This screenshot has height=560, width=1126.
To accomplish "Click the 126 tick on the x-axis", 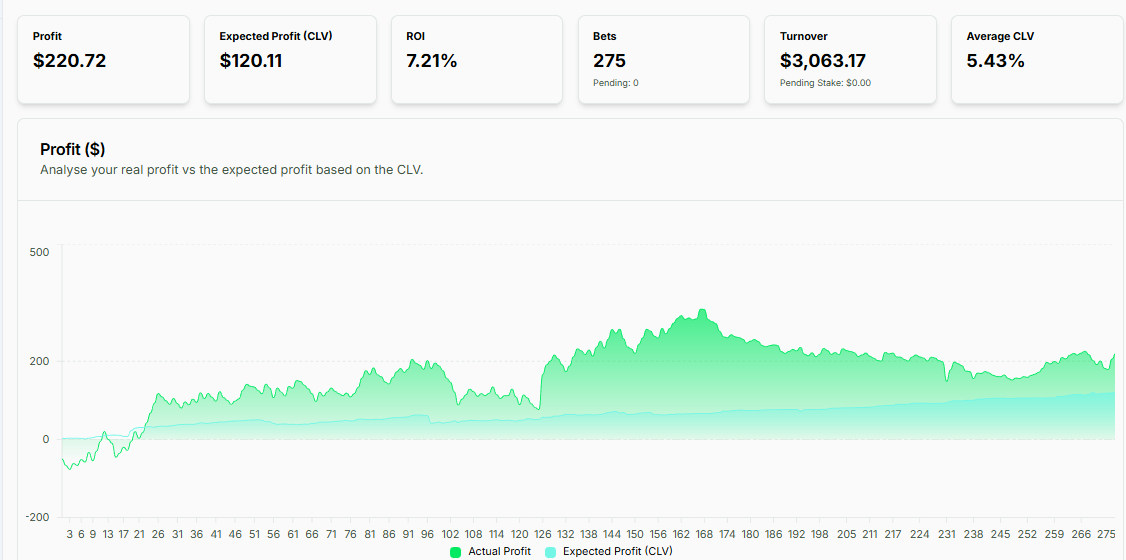I will pos(543,534).
